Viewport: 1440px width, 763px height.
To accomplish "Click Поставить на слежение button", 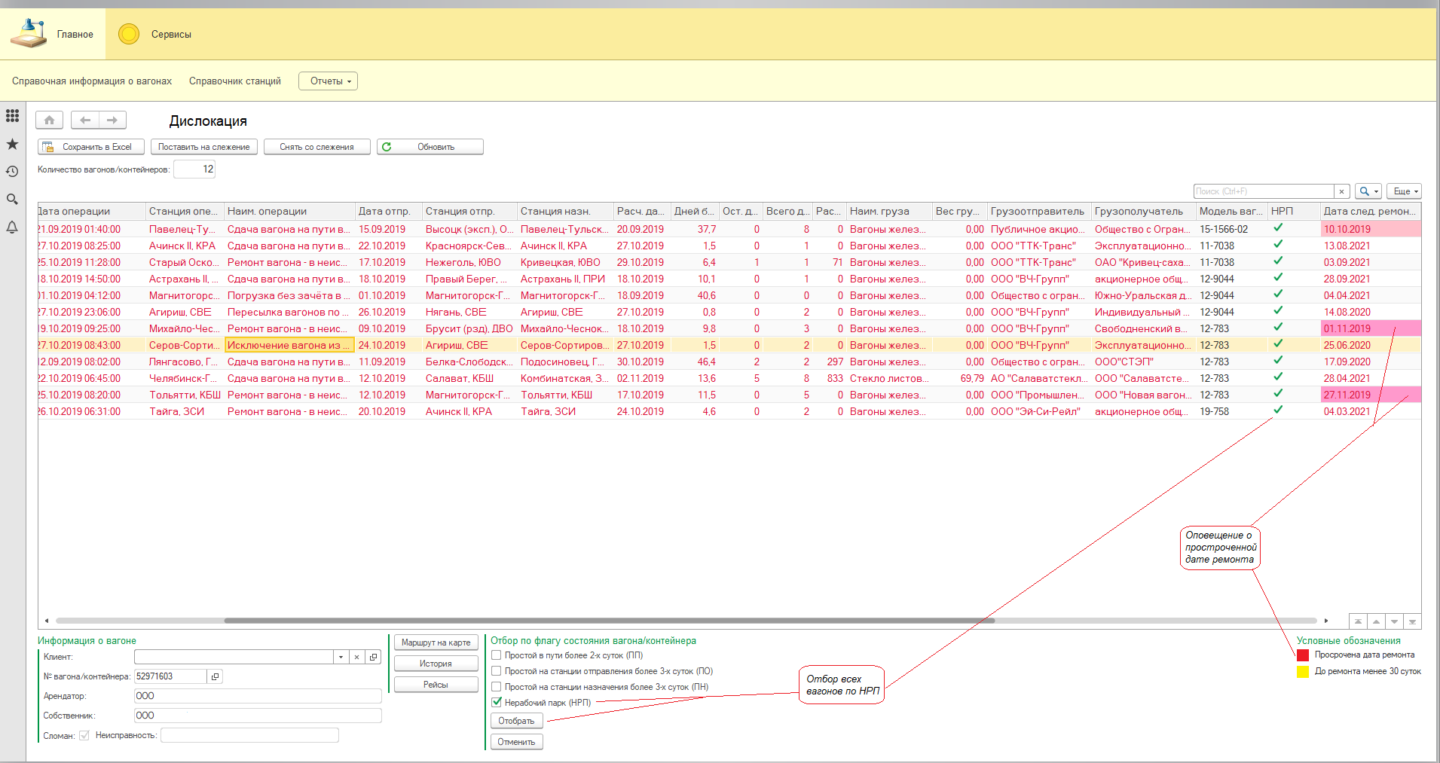I will (x=204, y=147).
